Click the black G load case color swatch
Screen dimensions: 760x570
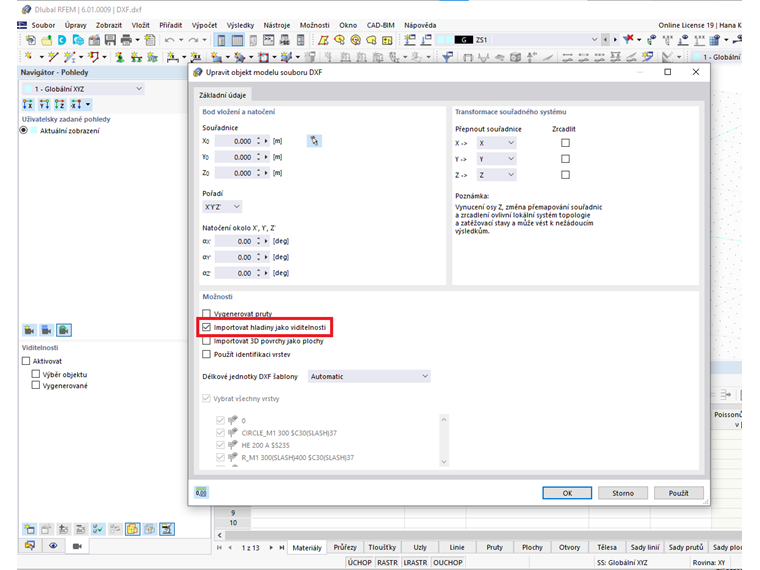point(464,40)
